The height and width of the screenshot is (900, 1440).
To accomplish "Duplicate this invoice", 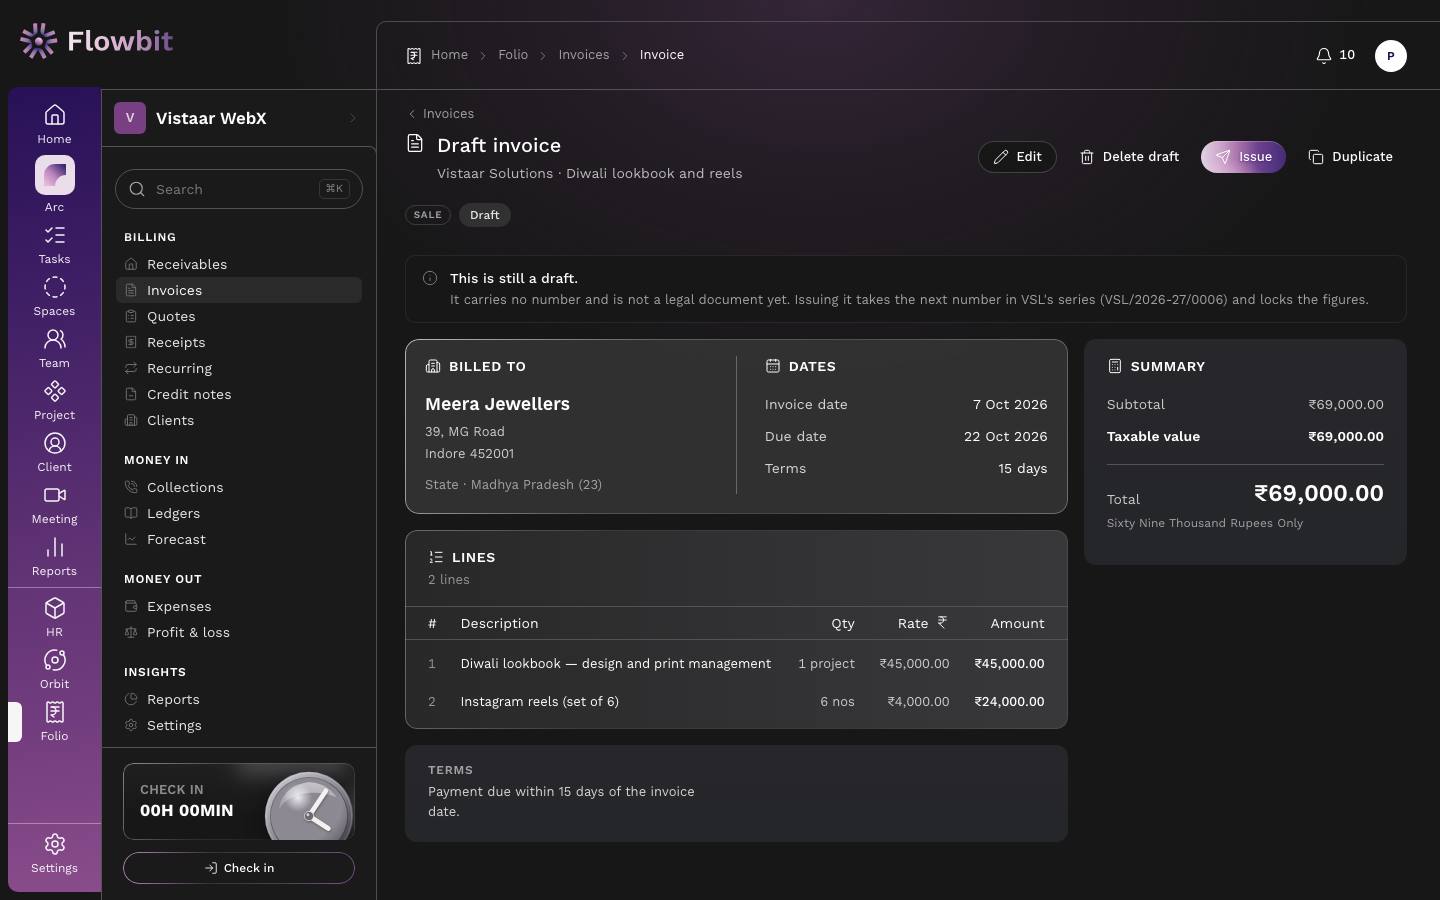I will 1350,157.
